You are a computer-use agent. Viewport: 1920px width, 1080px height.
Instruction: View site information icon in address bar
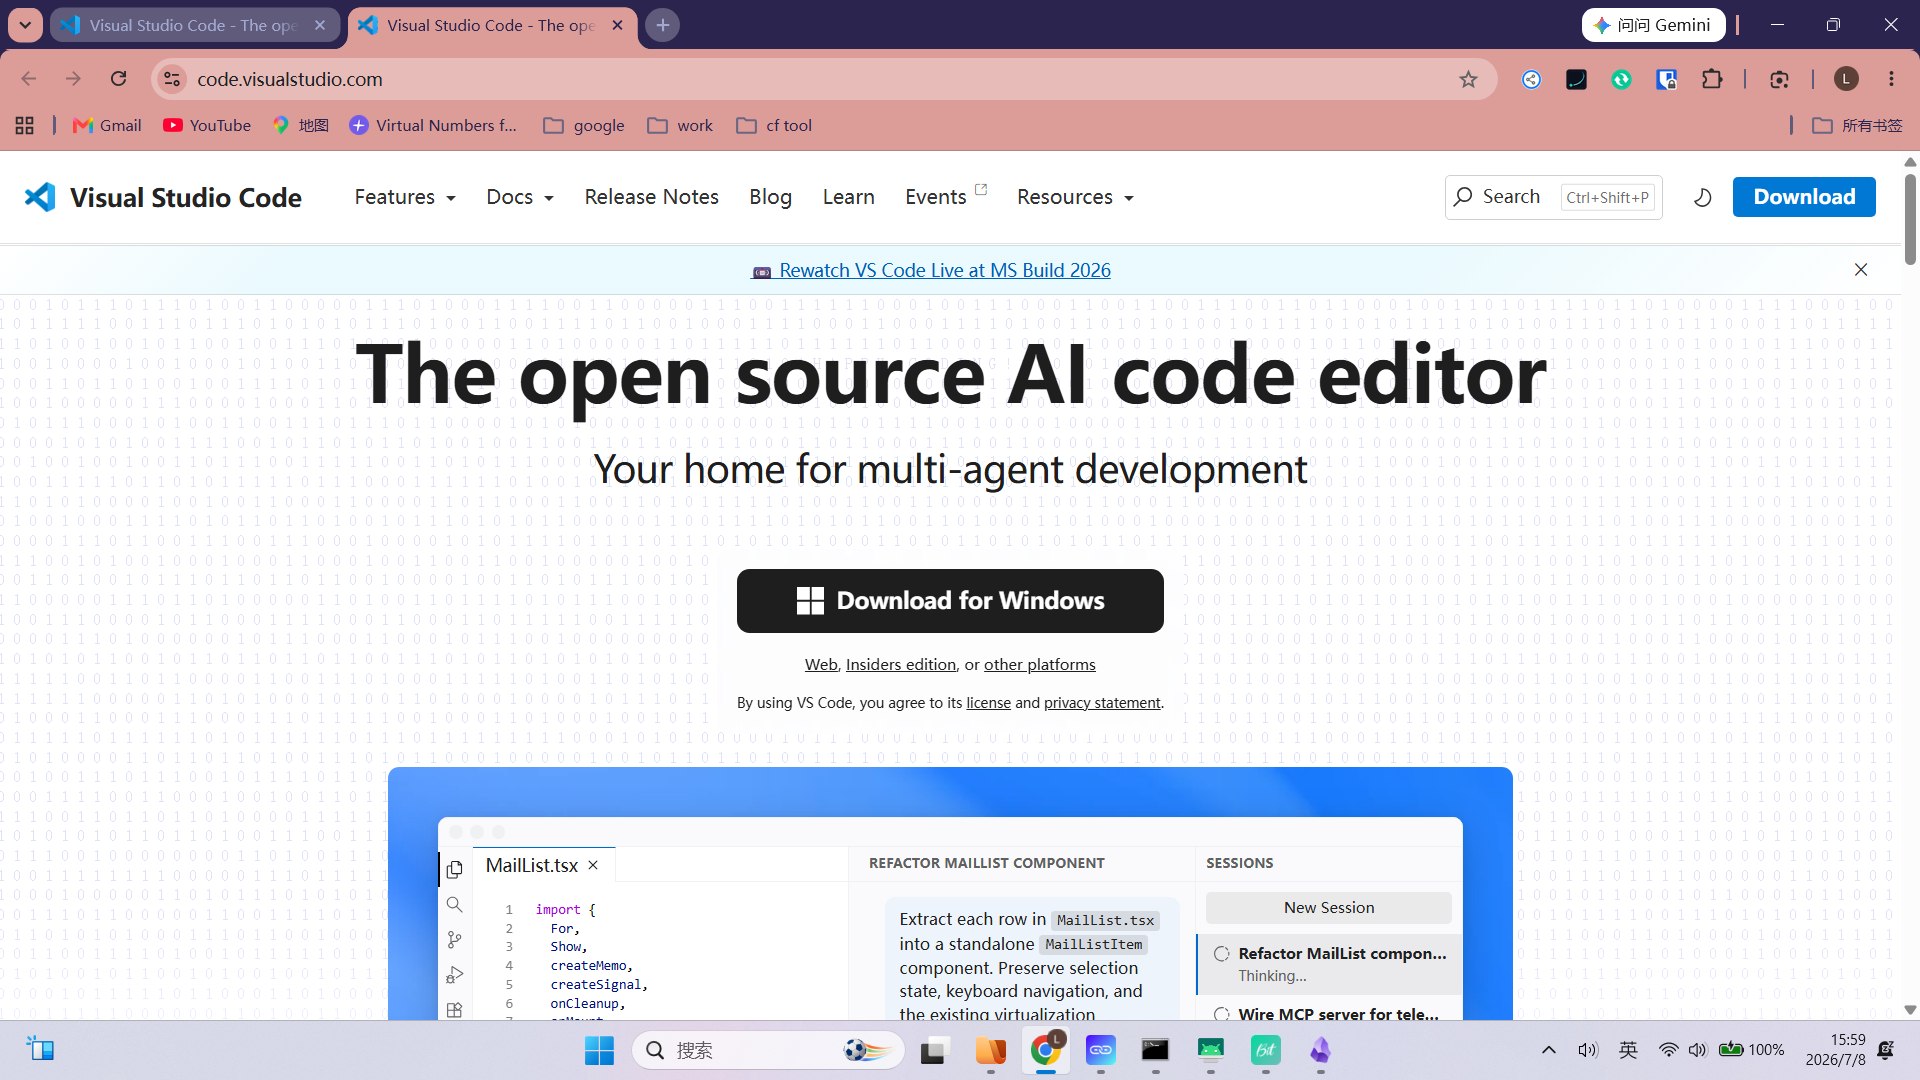(x=172, y=79)
